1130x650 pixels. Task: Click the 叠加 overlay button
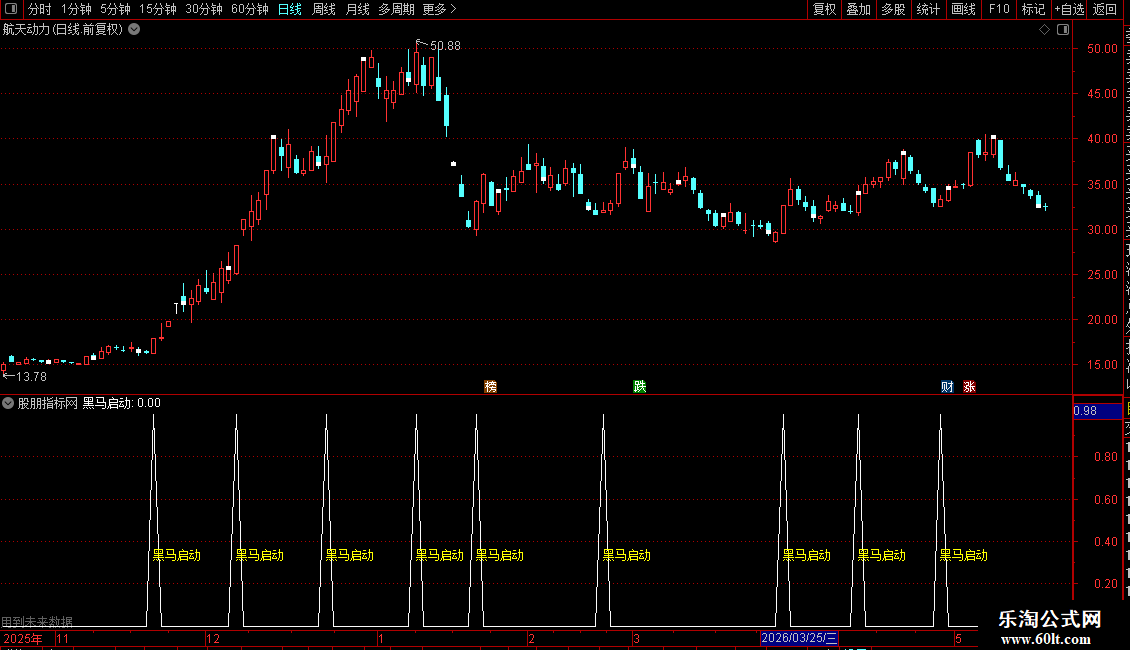click(858, 9)
